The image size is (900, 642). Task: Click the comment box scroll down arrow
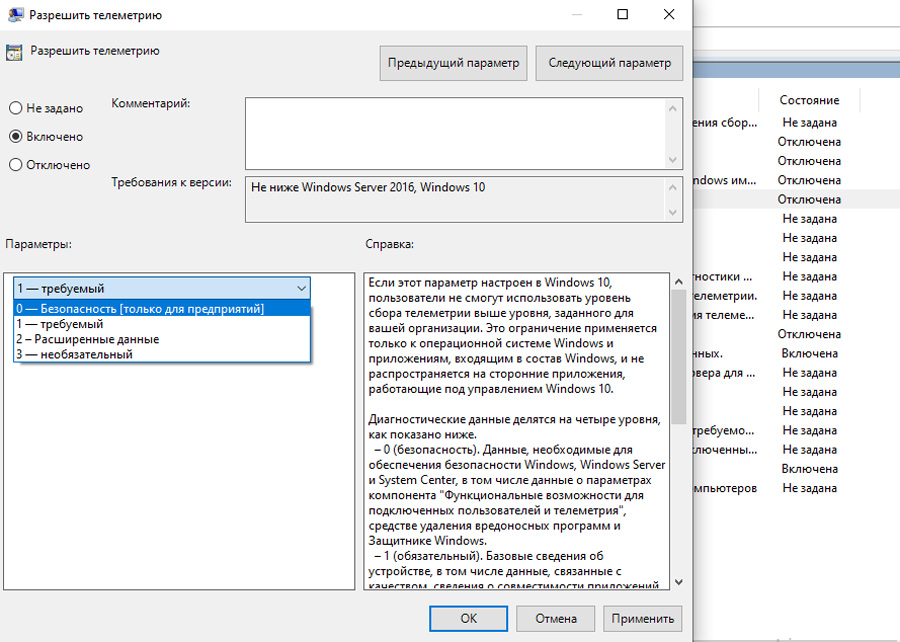pyautogui.click(x=673, y=159)
